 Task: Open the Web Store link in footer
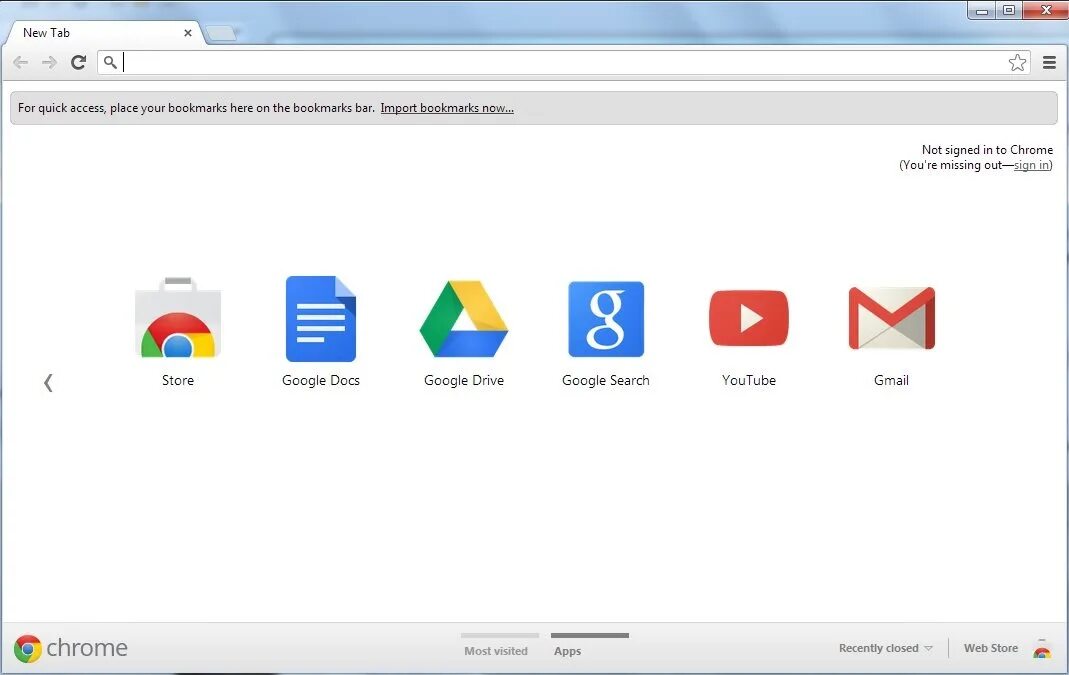coord(991,648)
